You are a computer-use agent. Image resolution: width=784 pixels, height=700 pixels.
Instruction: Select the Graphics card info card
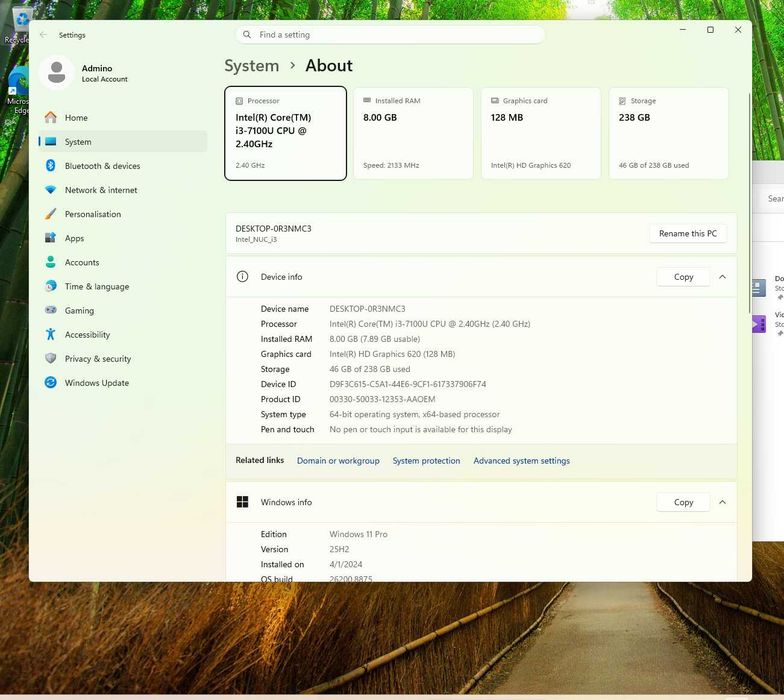(x=540, y=133)
